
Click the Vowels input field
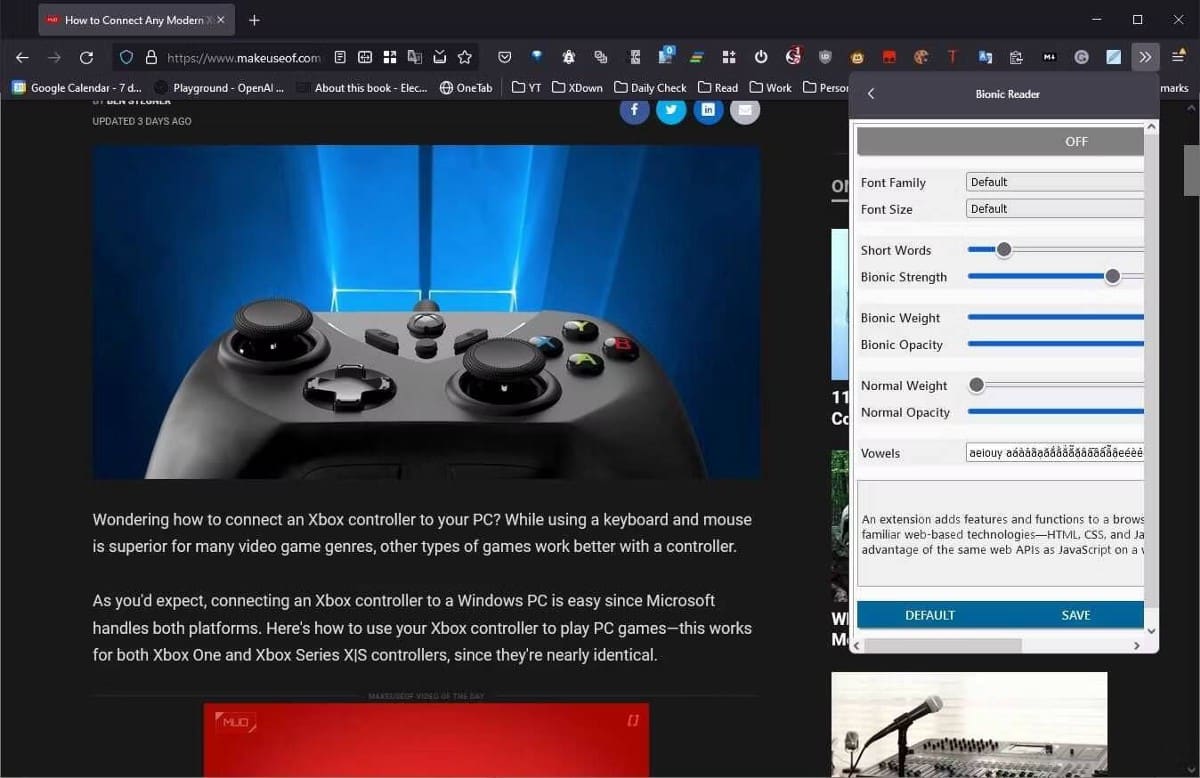coord(1055,453)
